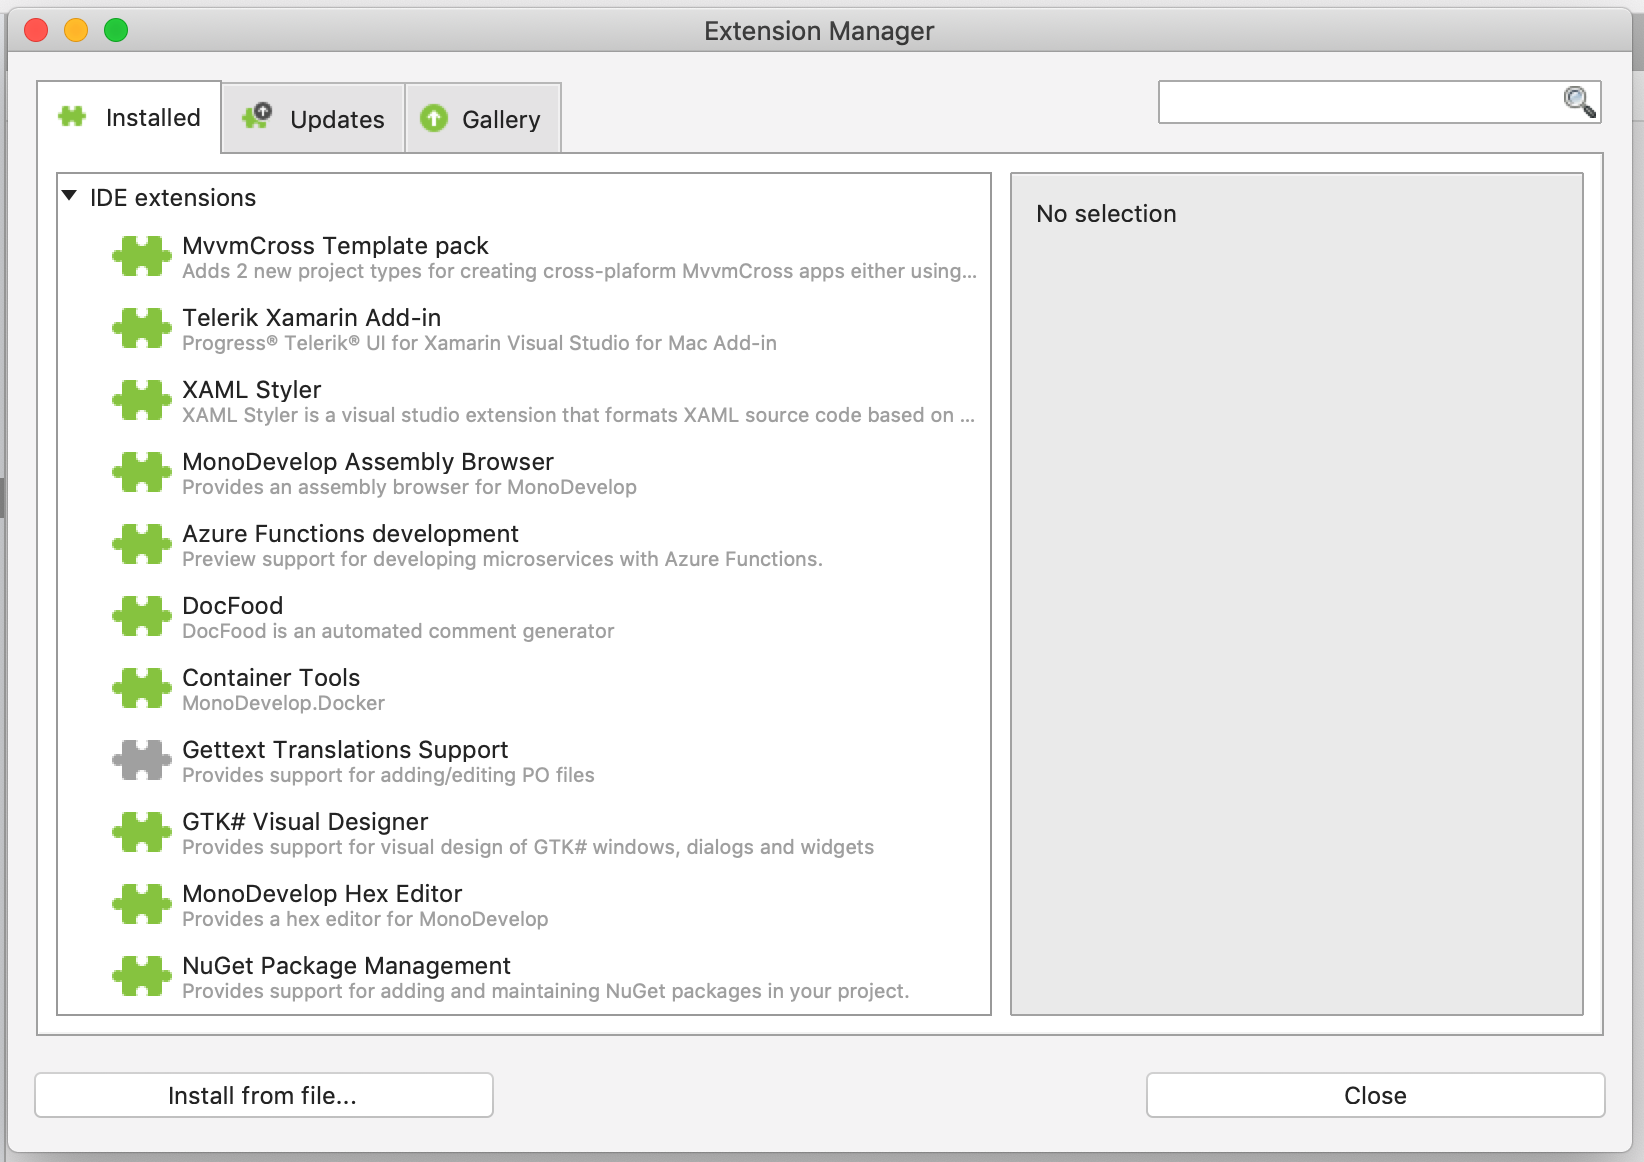Click 'DocFood is an automated comment generator' description
This screenshot has height=1162, width=1644.
click(x=398, y=631)
